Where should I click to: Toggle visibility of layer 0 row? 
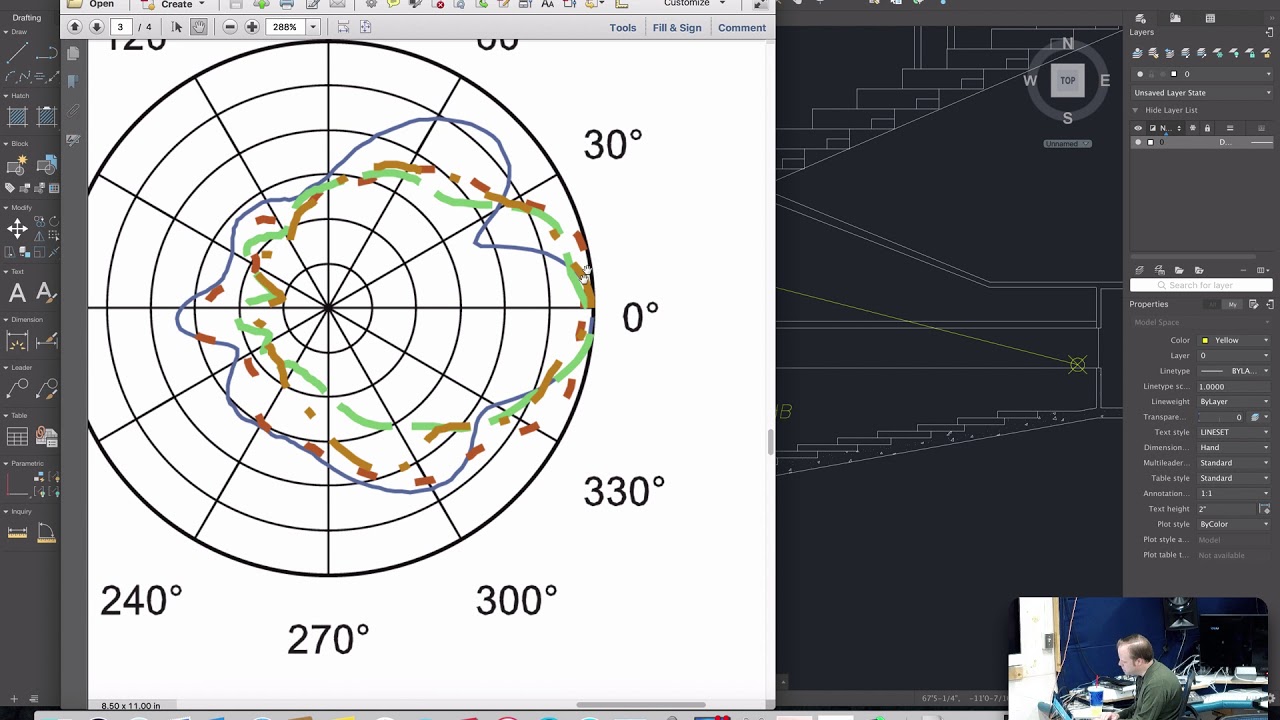1138,142
